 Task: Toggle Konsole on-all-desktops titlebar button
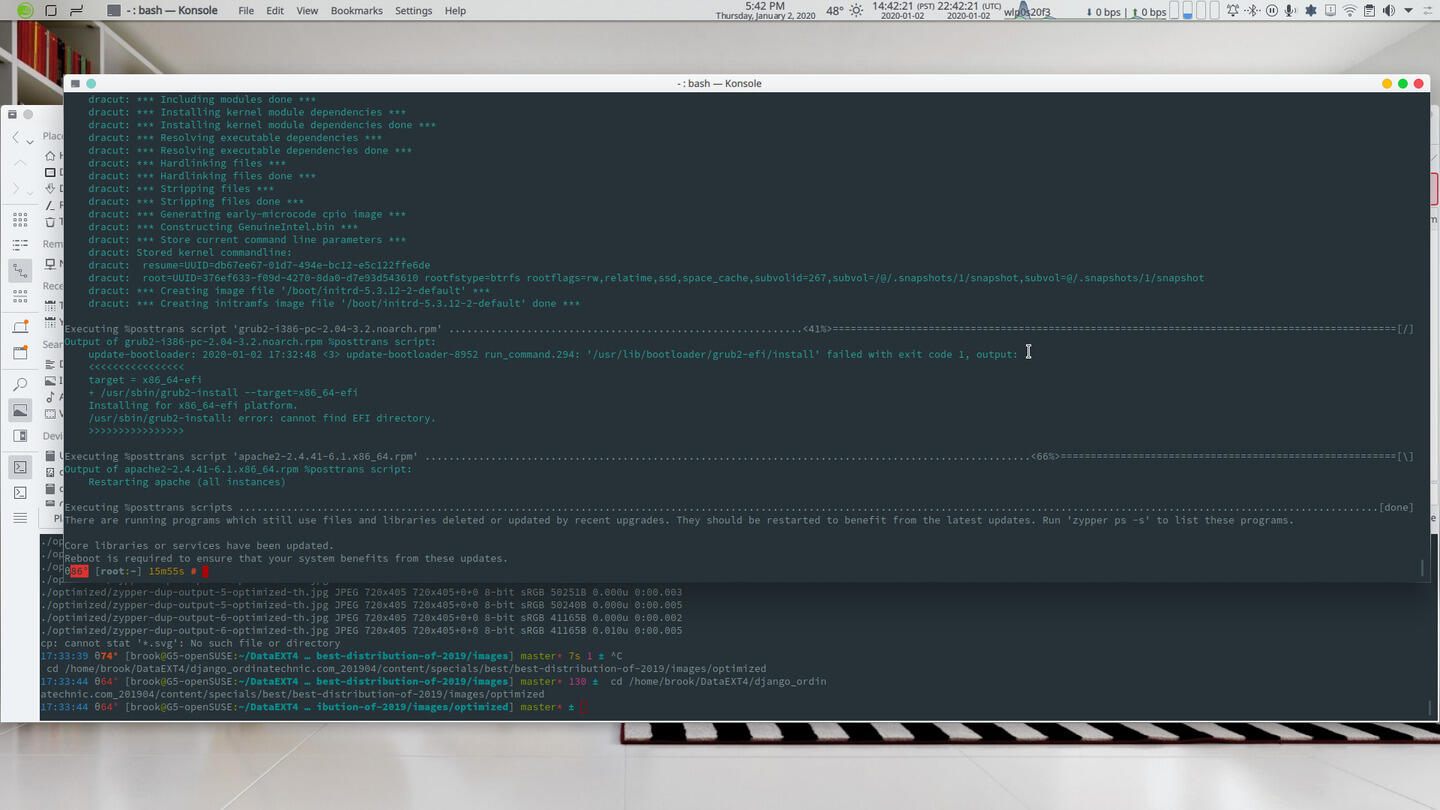pyautogui.click(x=91, y=84)
